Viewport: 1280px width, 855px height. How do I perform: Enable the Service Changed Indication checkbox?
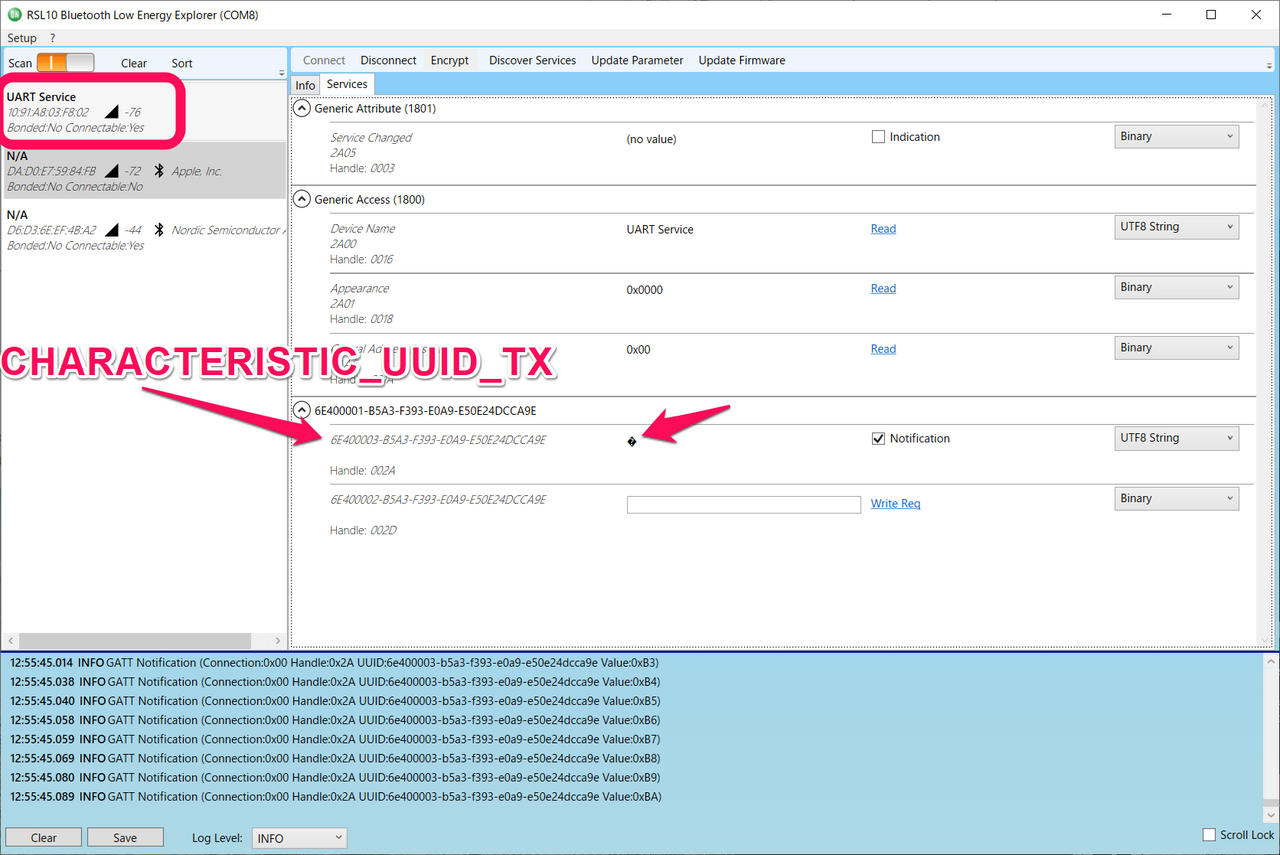click(x=878, y=137)
